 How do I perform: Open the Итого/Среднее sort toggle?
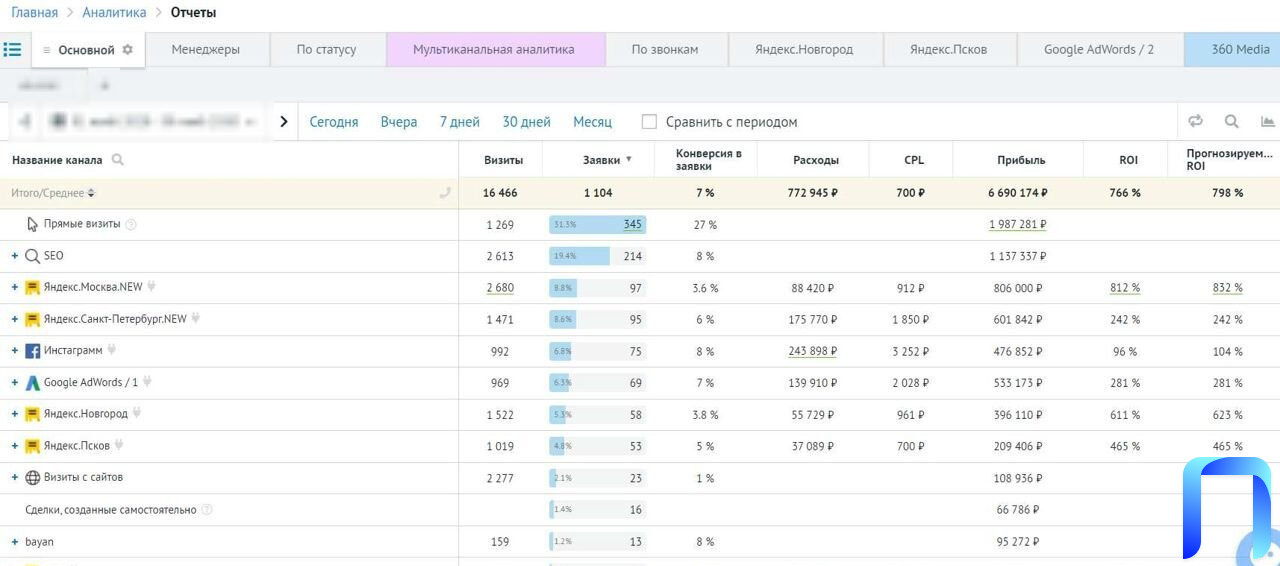click(x=92, y=193)
